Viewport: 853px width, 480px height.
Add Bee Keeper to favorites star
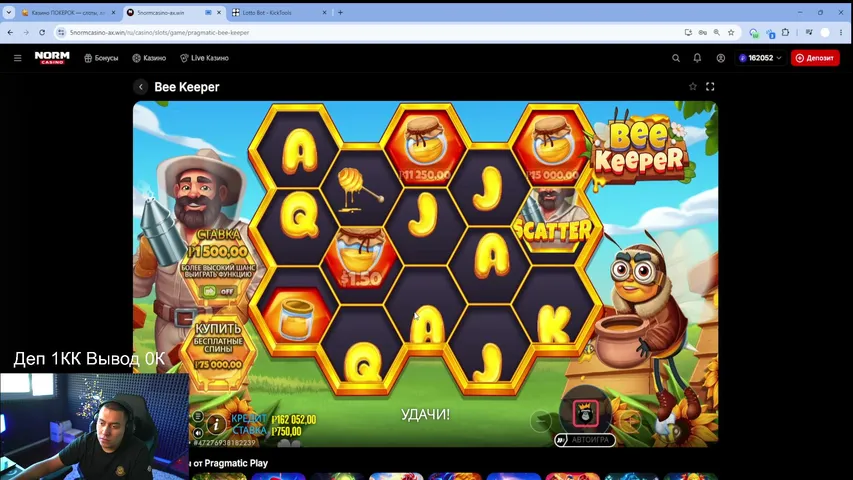coord(693,87)
